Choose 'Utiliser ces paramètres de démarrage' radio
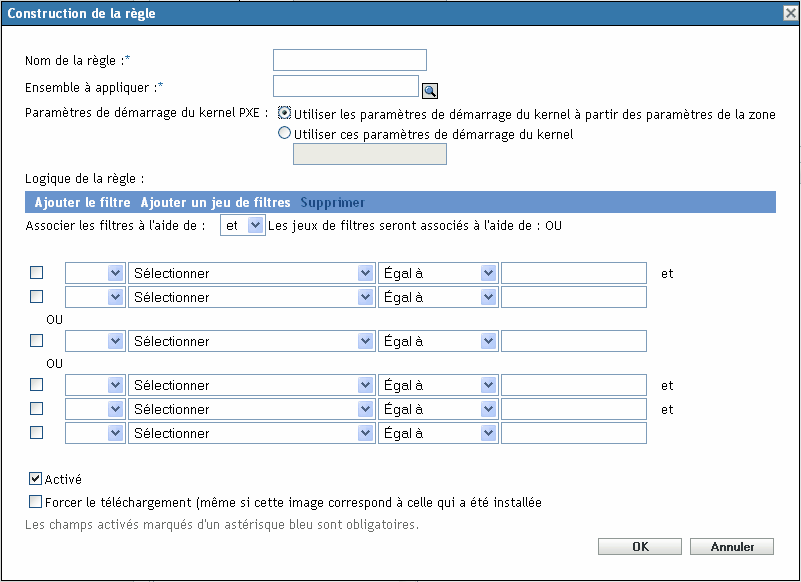Viewport: 801px width, 582px height. point(285,133)
